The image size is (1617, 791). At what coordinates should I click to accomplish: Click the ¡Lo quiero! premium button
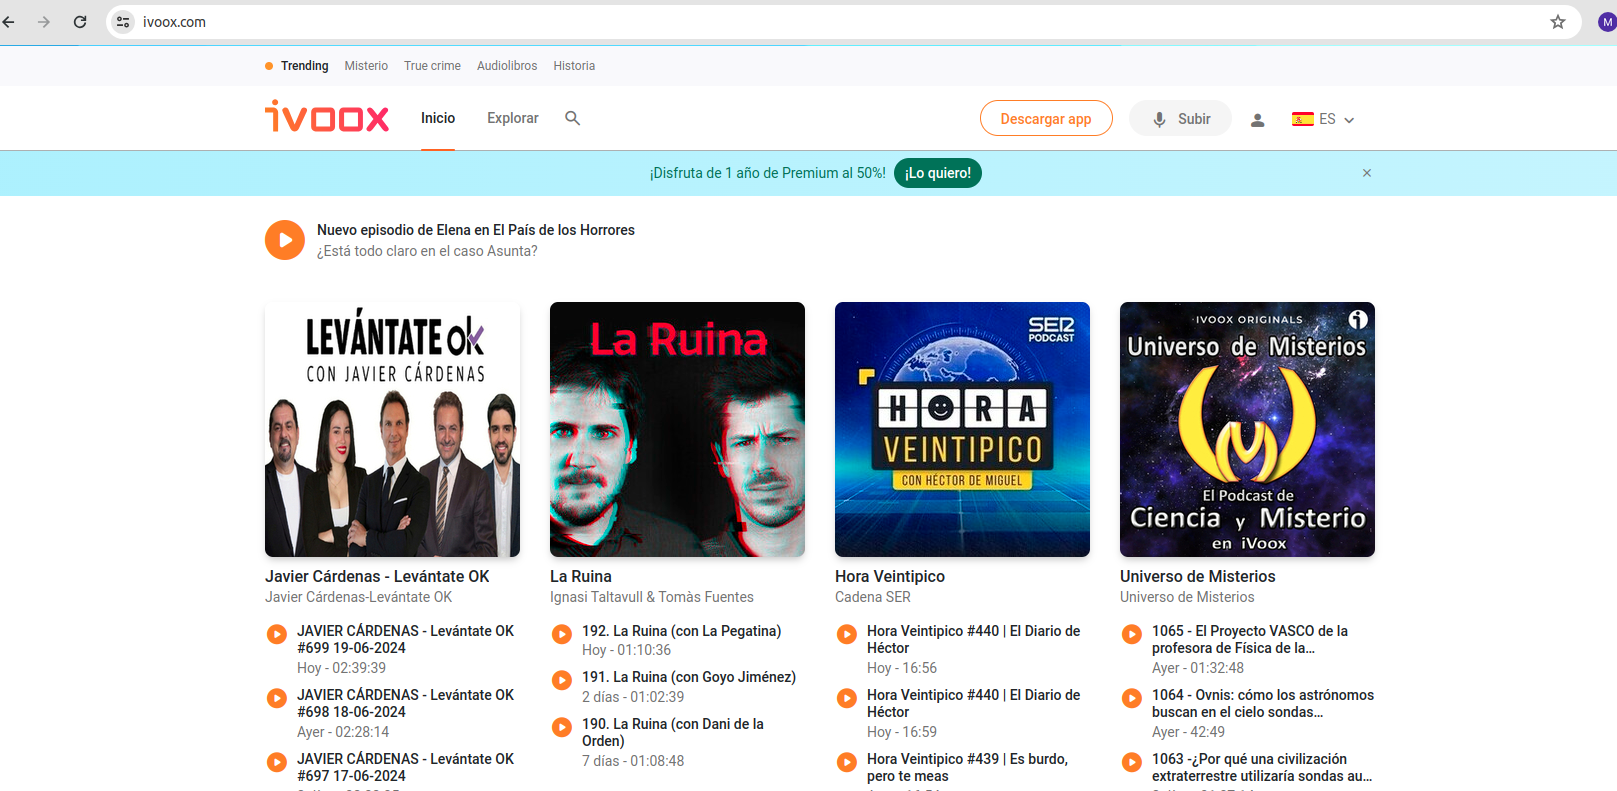[x=937, y=173]
